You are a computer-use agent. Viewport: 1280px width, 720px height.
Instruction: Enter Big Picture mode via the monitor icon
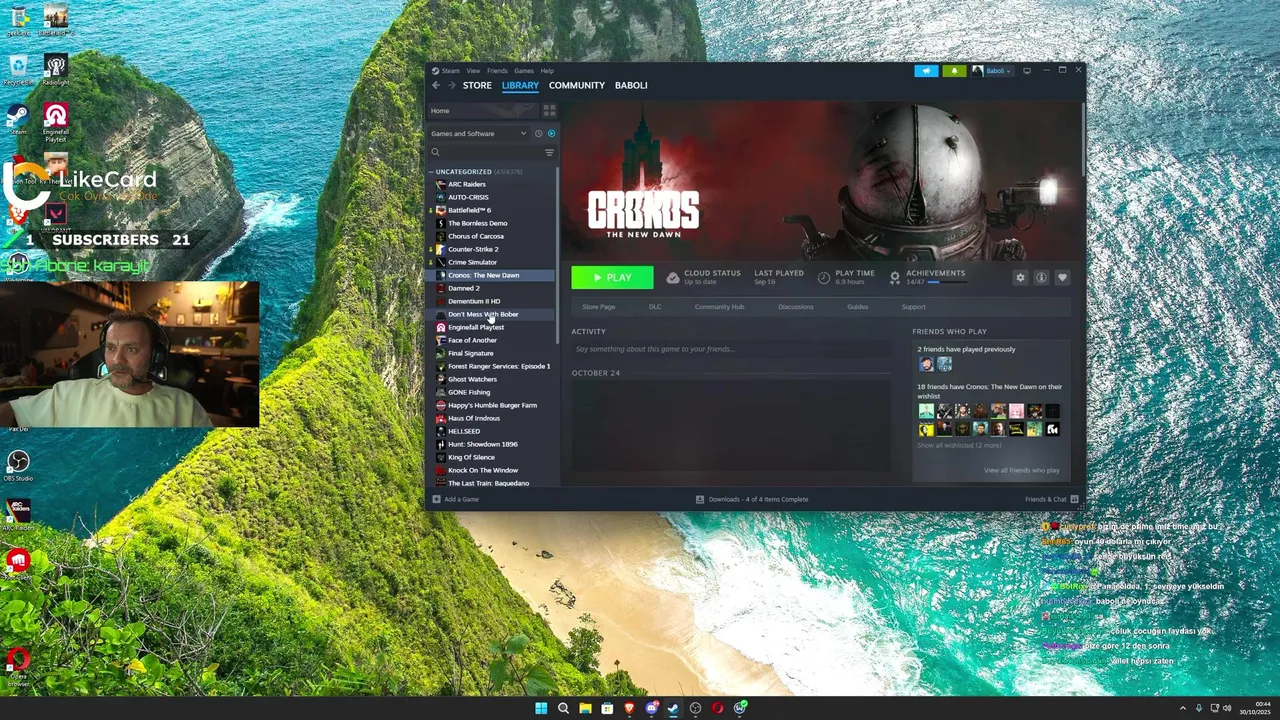(1026, 71)
